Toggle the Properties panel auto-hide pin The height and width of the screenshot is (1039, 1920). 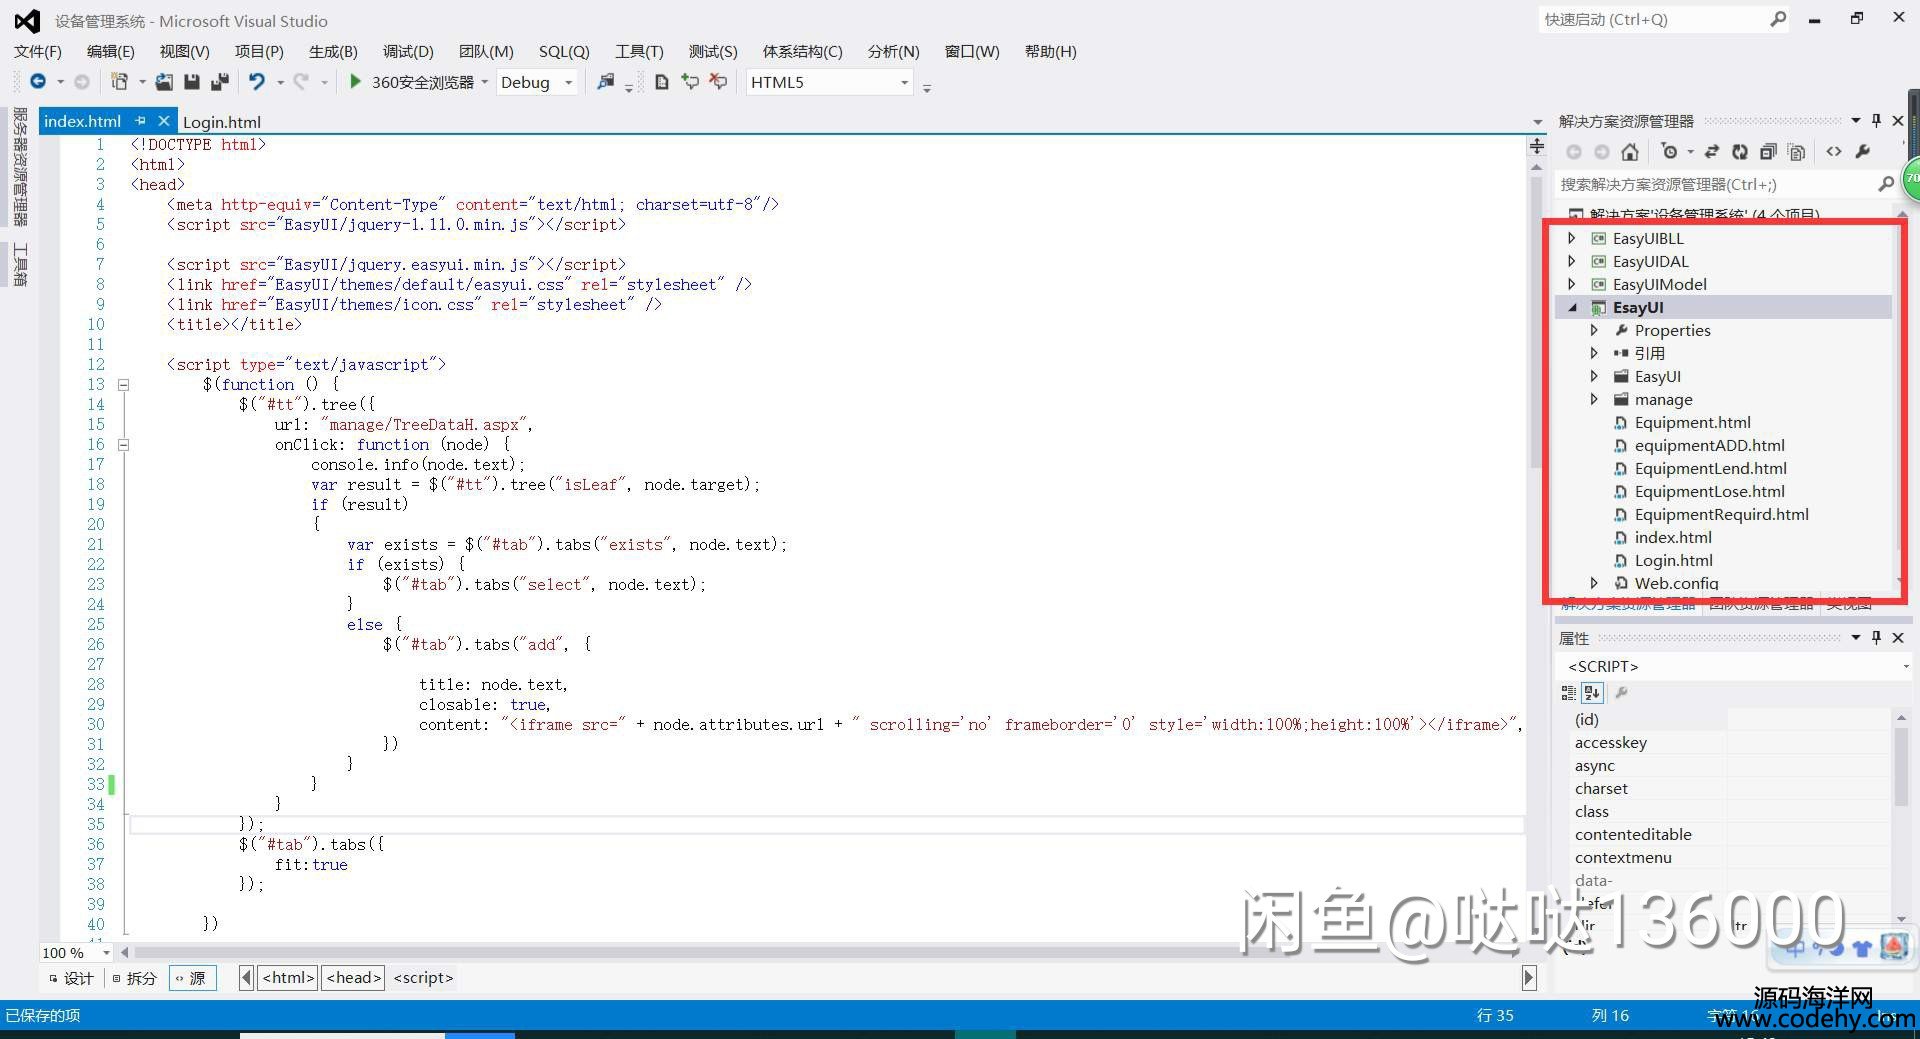click(1877, 637)
